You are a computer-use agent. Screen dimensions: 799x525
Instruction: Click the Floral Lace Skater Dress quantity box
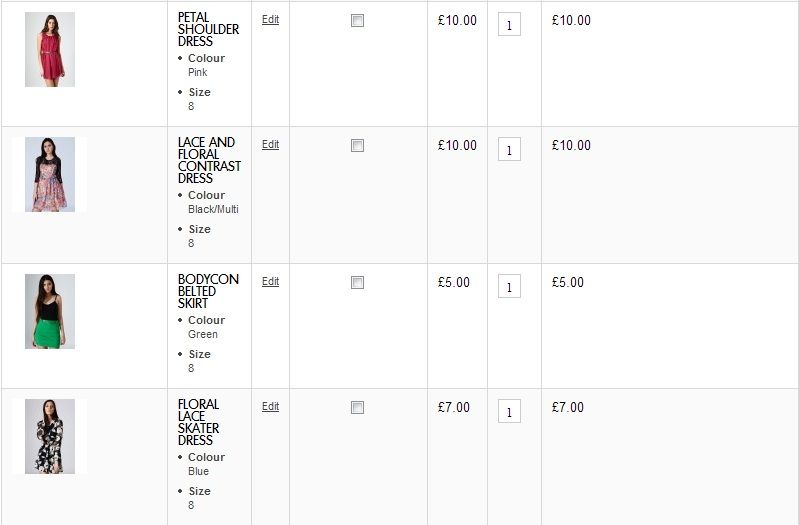click(509, 412)
